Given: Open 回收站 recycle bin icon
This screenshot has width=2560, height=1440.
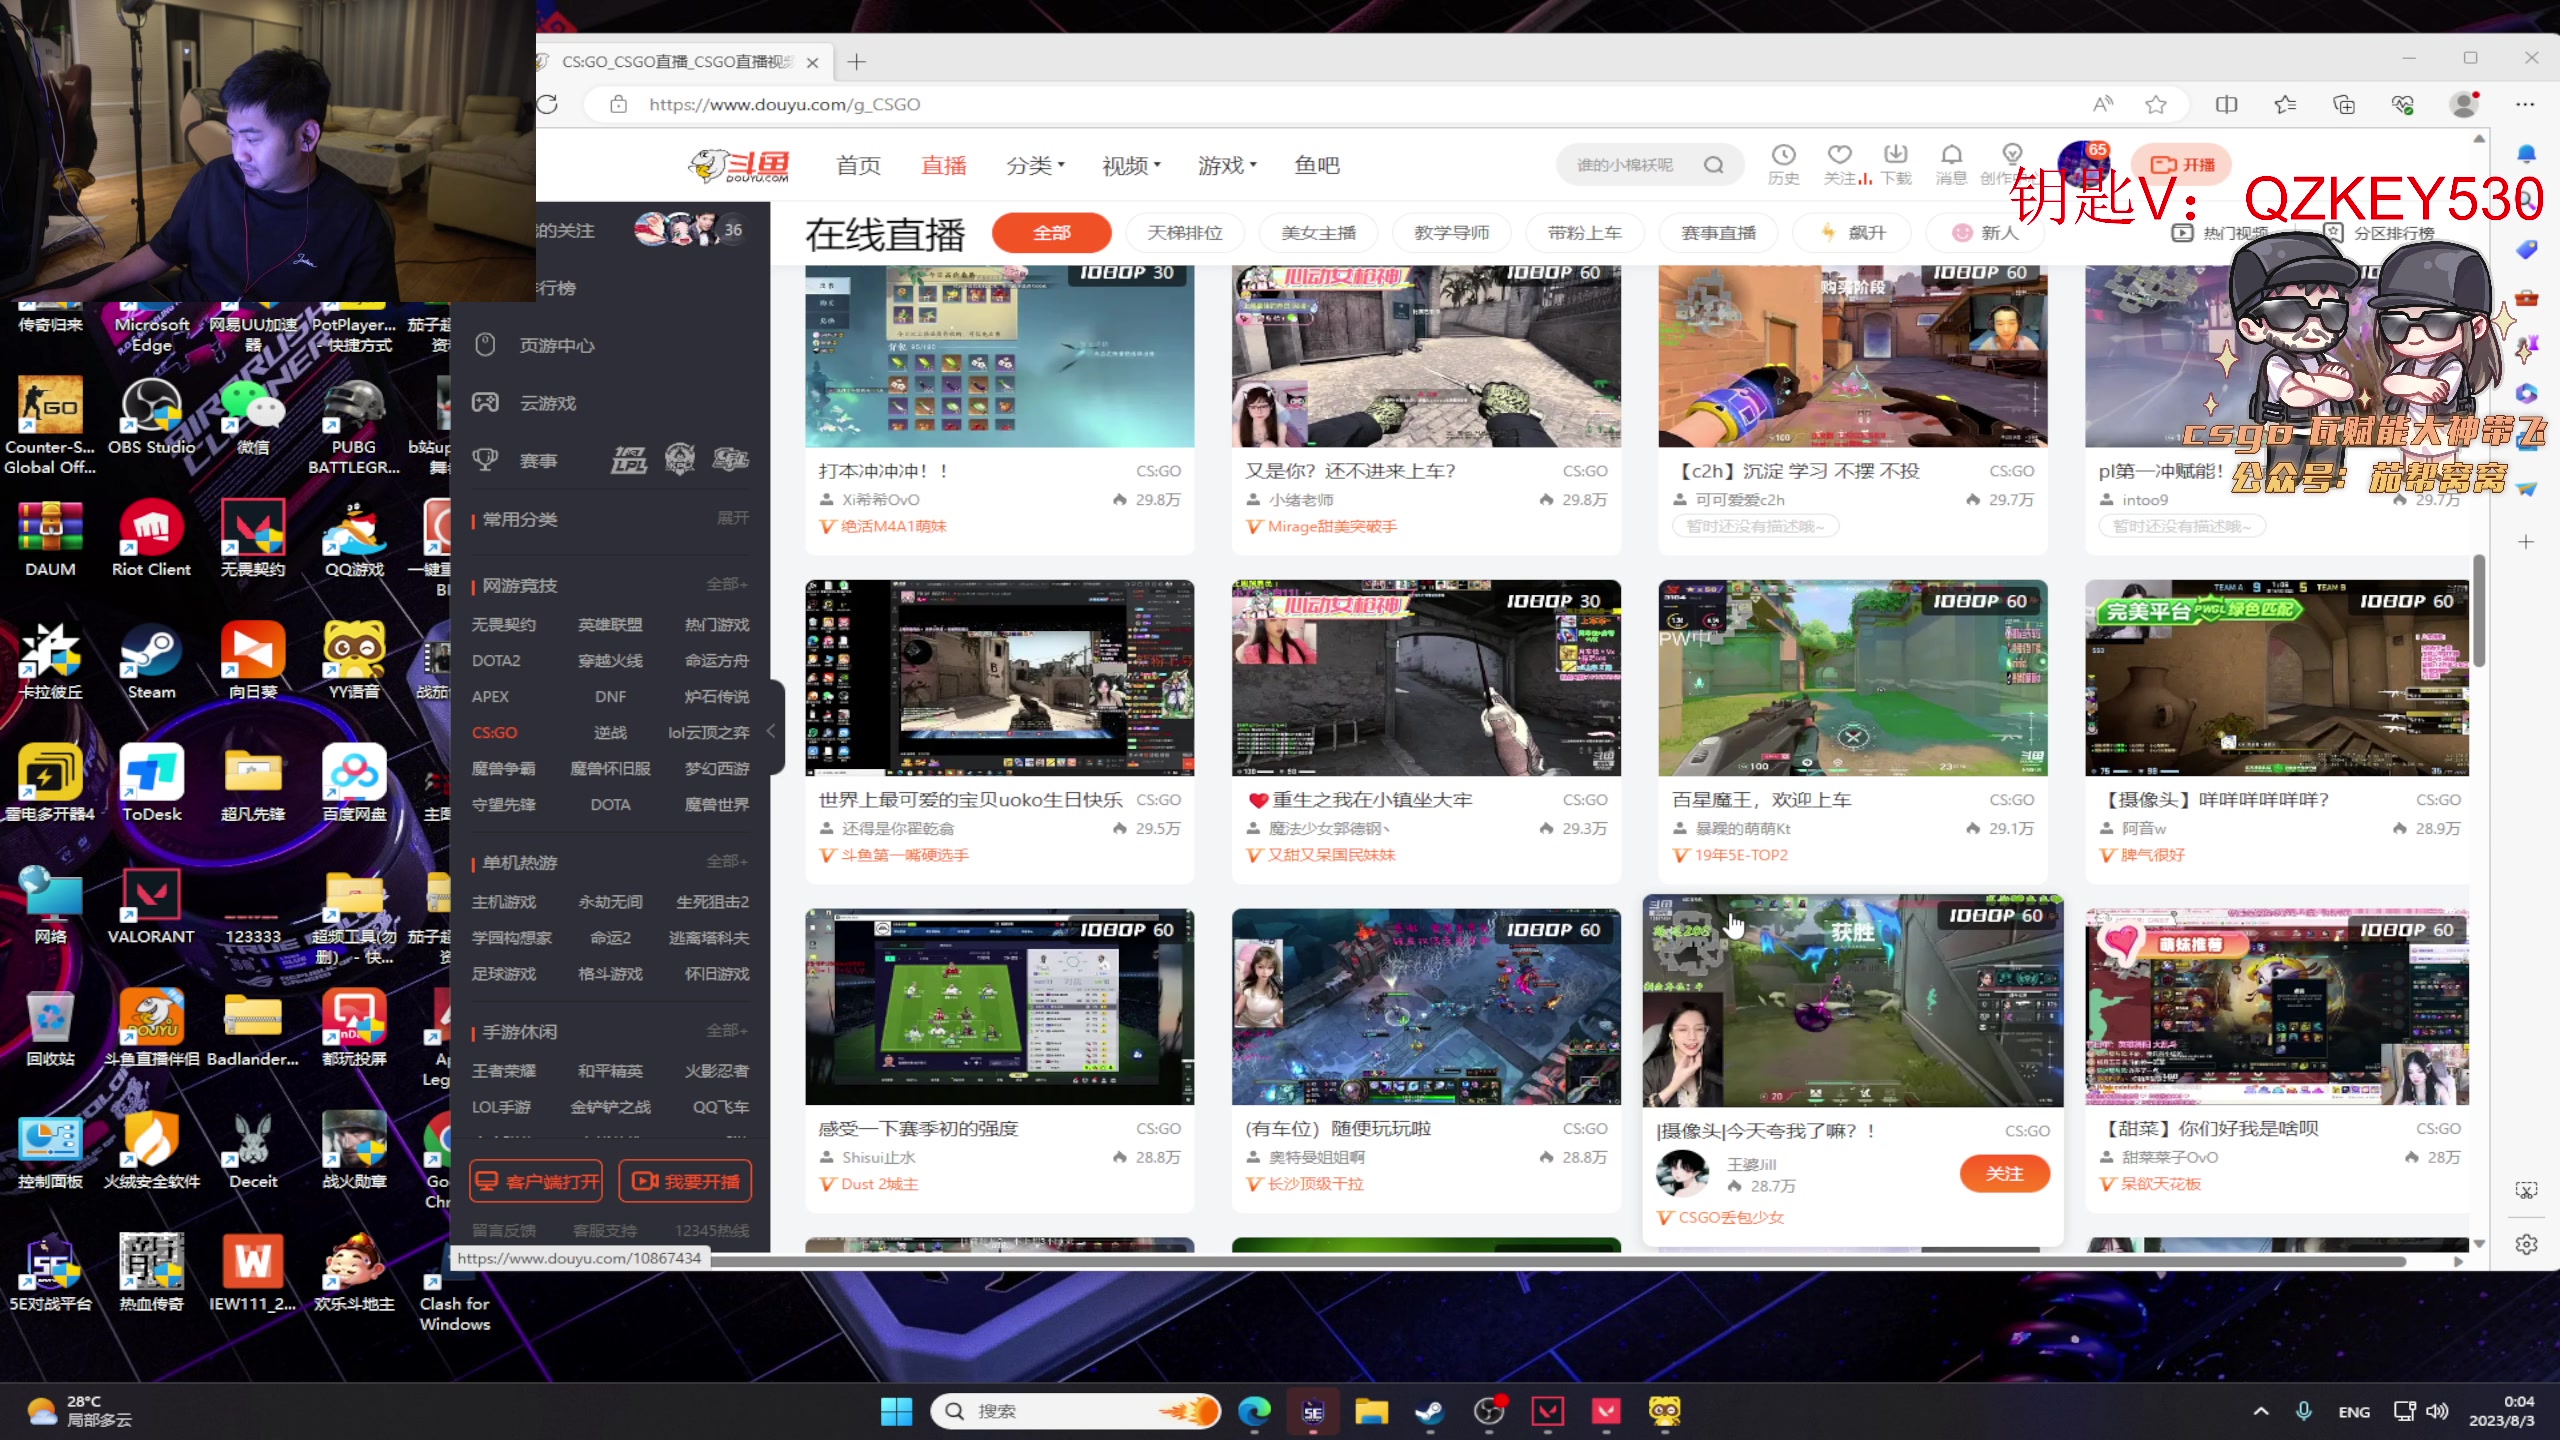Looking at the screenshot, I should click(50, 1027).
